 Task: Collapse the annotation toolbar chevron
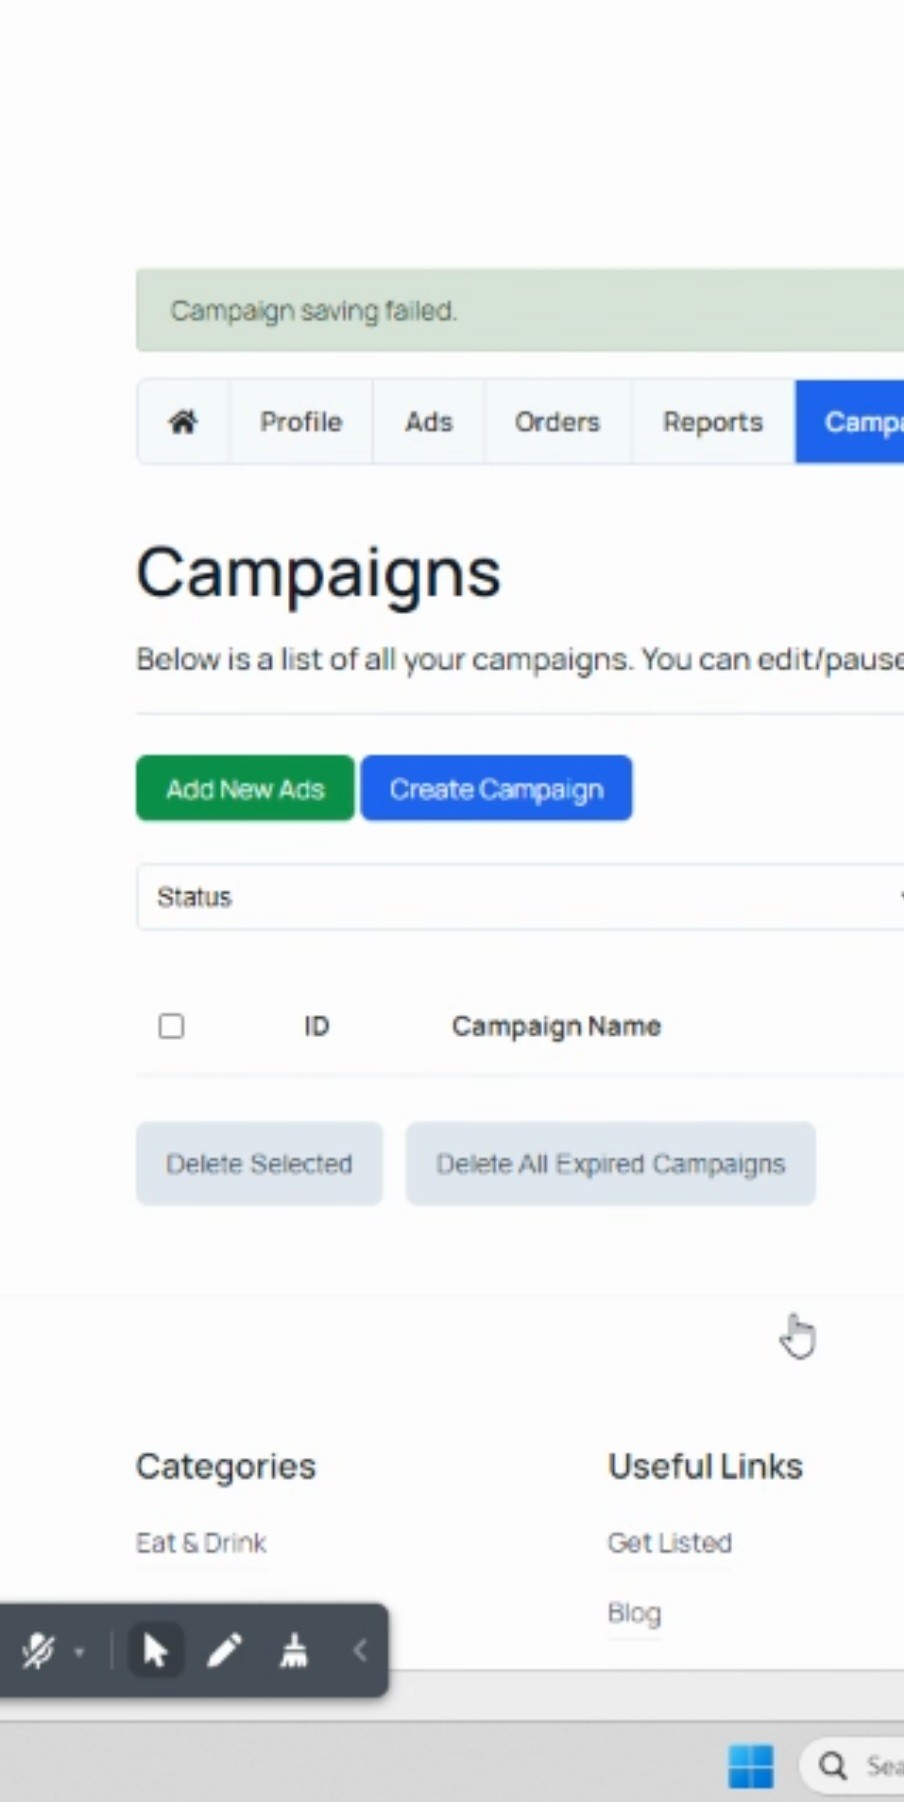(x=360, y=1651)
